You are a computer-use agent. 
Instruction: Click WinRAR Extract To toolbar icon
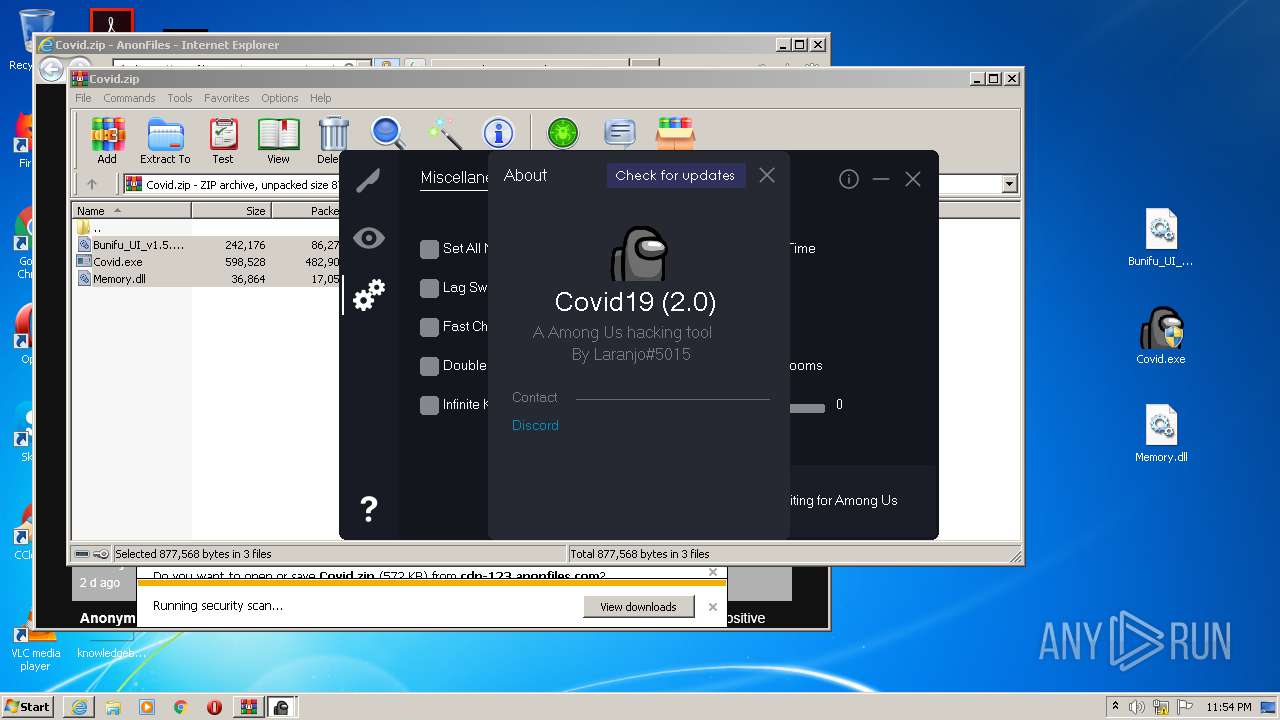165,141
